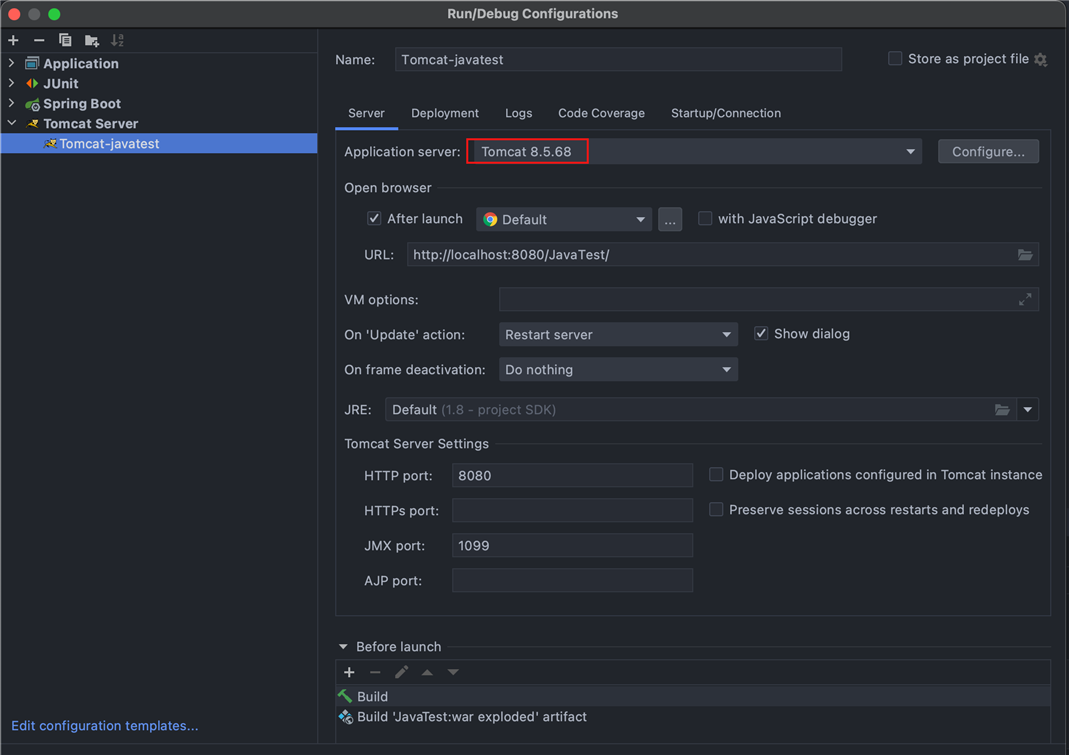
Task: Collapse the Before launch section
Action: tap(343, 647)
